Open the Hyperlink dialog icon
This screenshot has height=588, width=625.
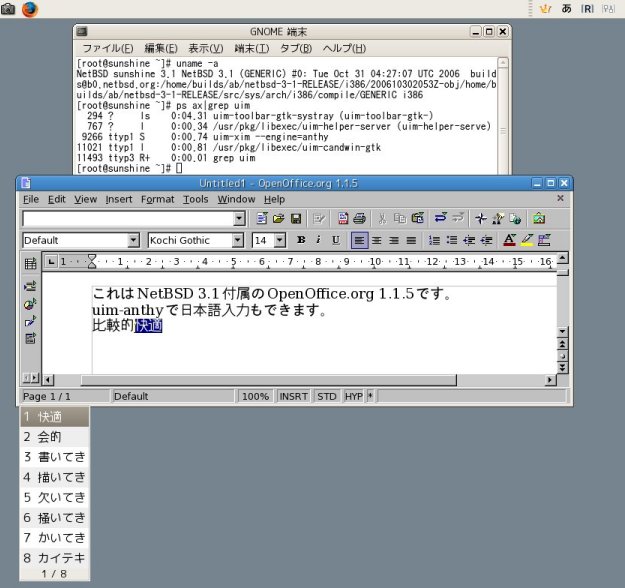click(515, 218)
